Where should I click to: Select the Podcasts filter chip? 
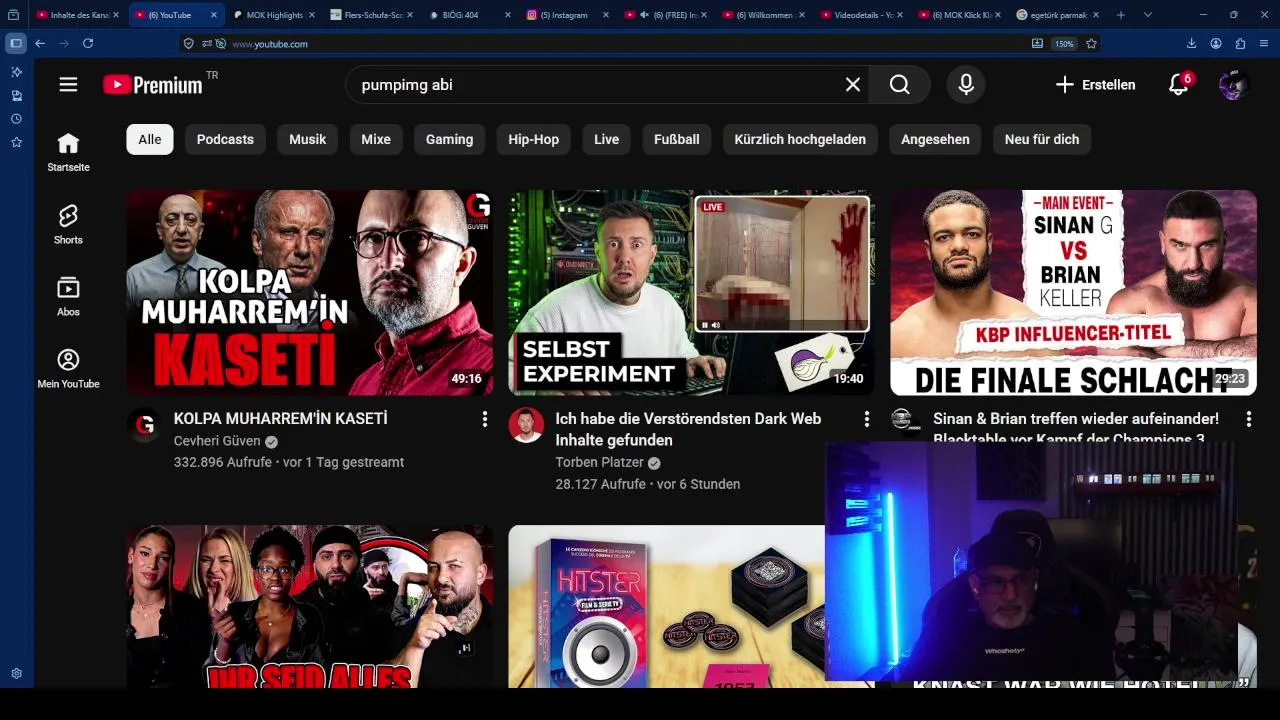point(225,139)
